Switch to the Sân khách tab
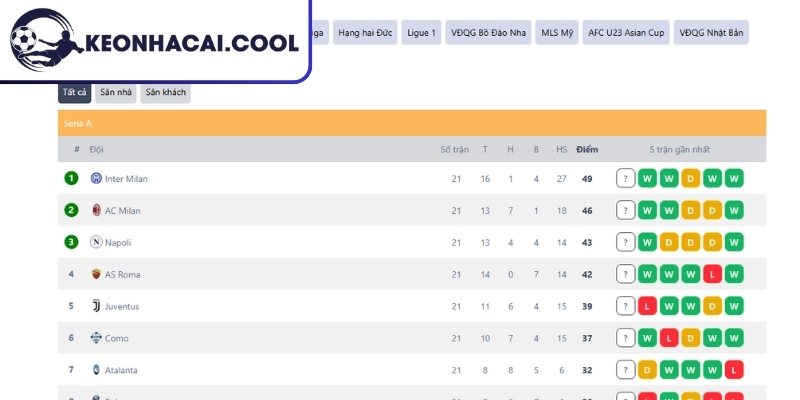This screenshot has height=400, width=800. (165, 92)
